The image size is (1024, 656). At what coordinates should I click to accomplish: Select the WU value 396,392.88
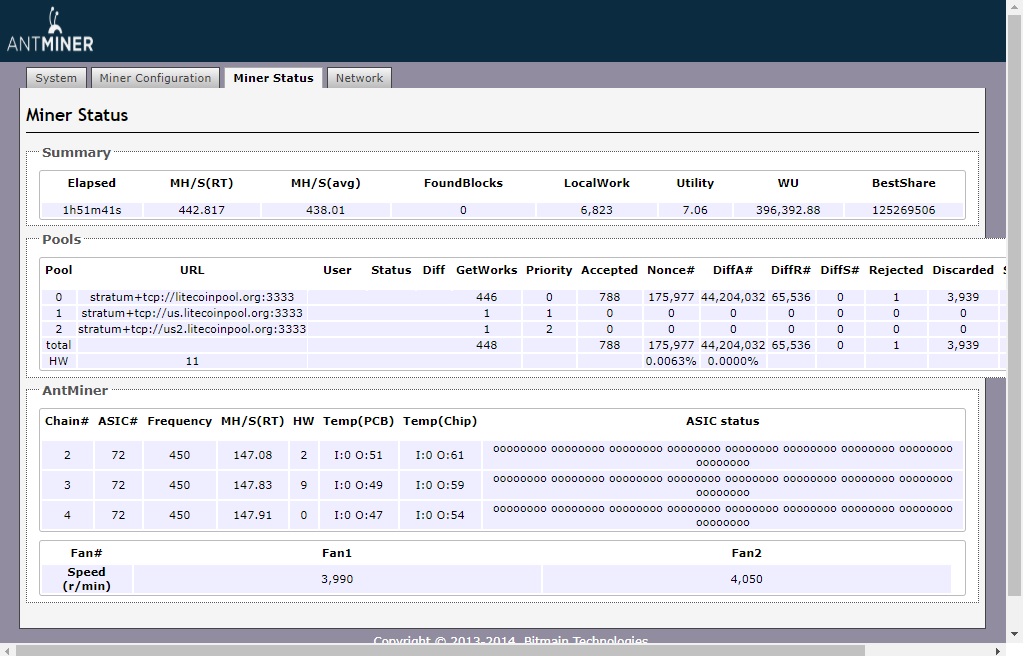[x=788, y=210]
